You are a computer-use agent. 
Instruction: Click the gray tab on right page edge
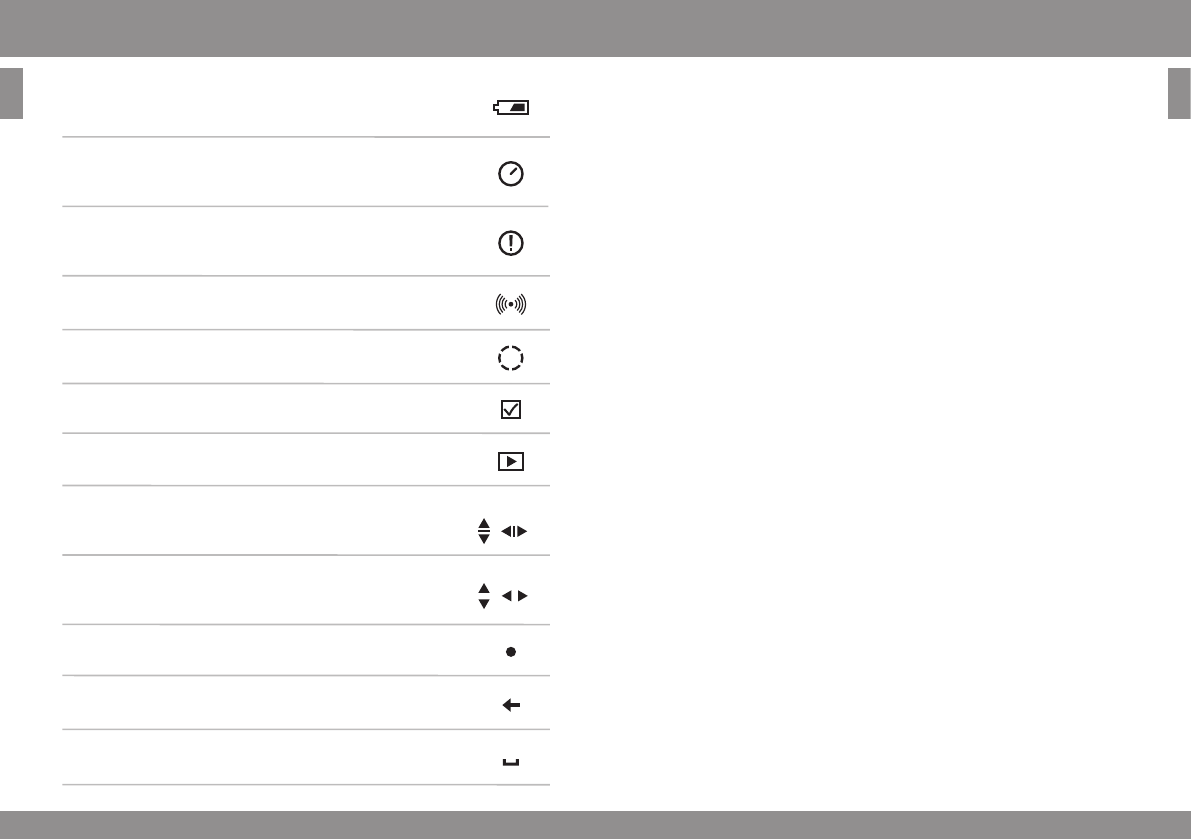point(1179,93)
